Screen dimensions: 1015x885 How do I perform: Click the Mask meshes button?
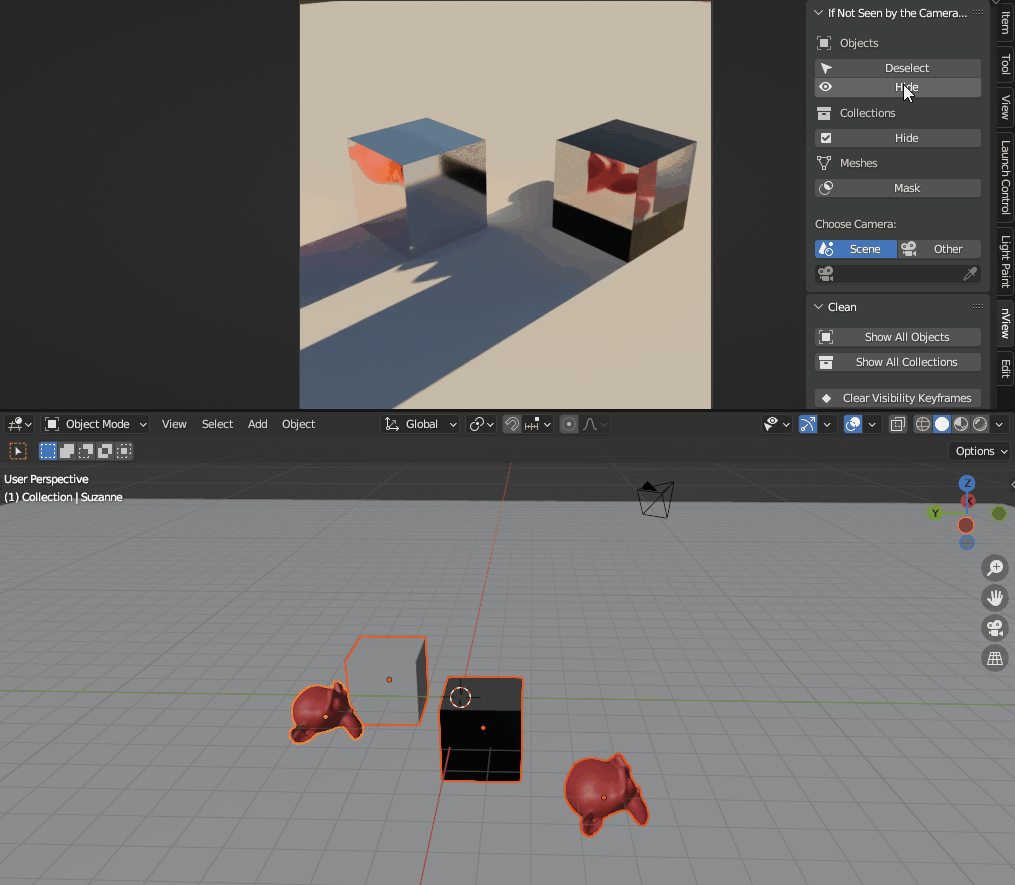(897, 188)
